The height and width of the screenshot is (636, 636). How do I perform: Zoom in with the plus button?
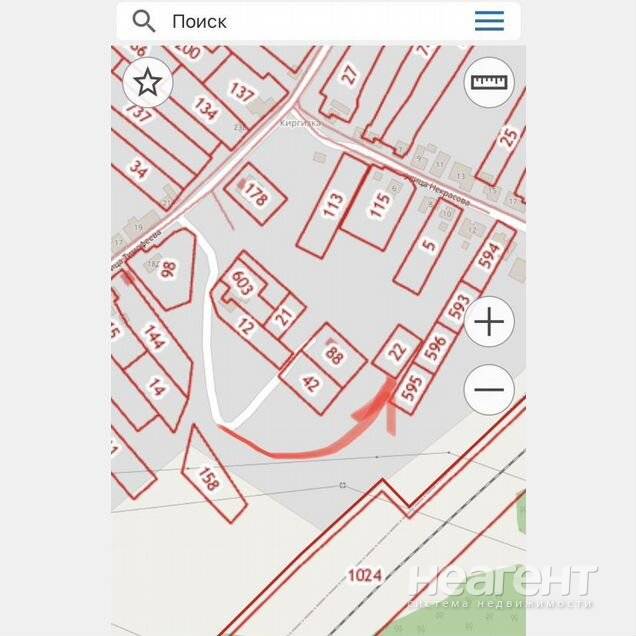(x=489, y=322)
